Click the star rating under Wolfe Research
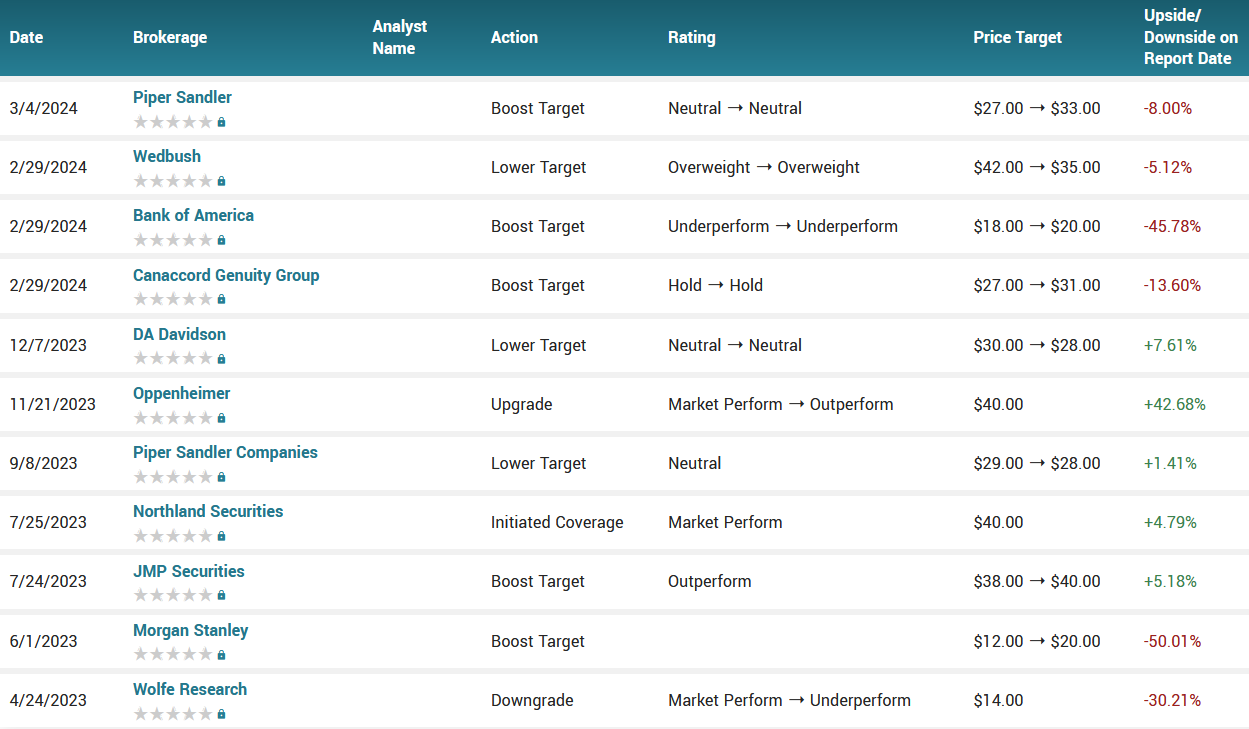1249x729 pixels. click(173, 714)
